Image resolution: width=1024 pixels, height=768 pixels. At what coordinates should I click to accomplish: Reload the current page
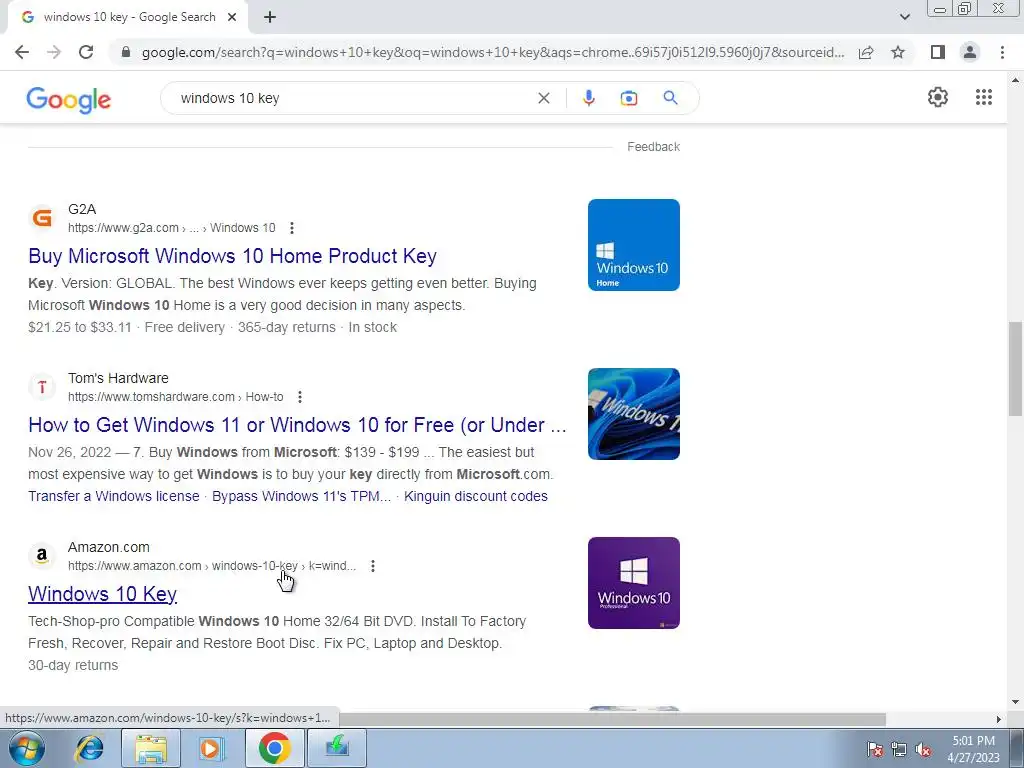point(86,52)
